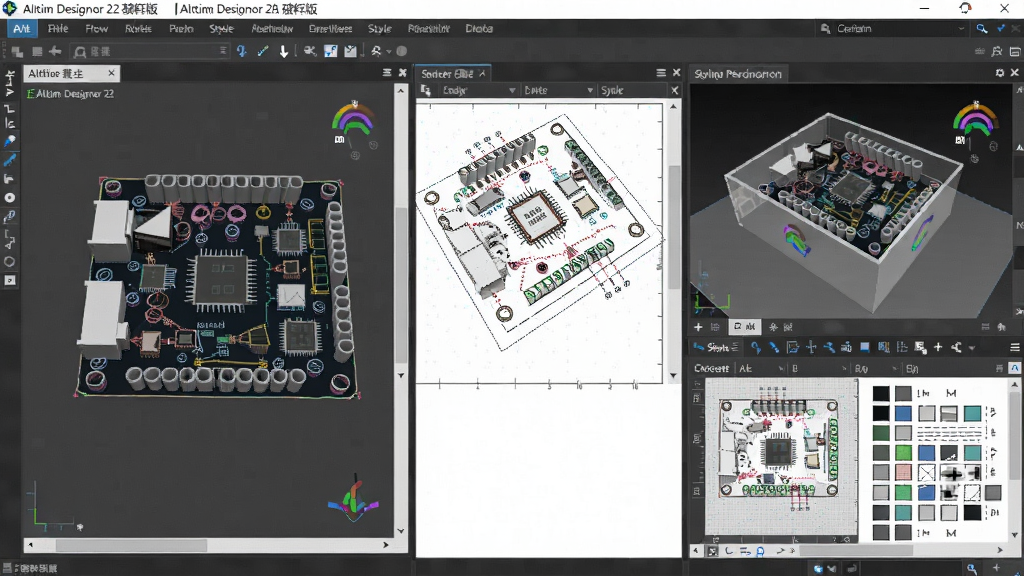Screen dimensions: 1024x576
Task: Click the rainbow orientation gauge in the left 3D view
Action: pos(353,120)
